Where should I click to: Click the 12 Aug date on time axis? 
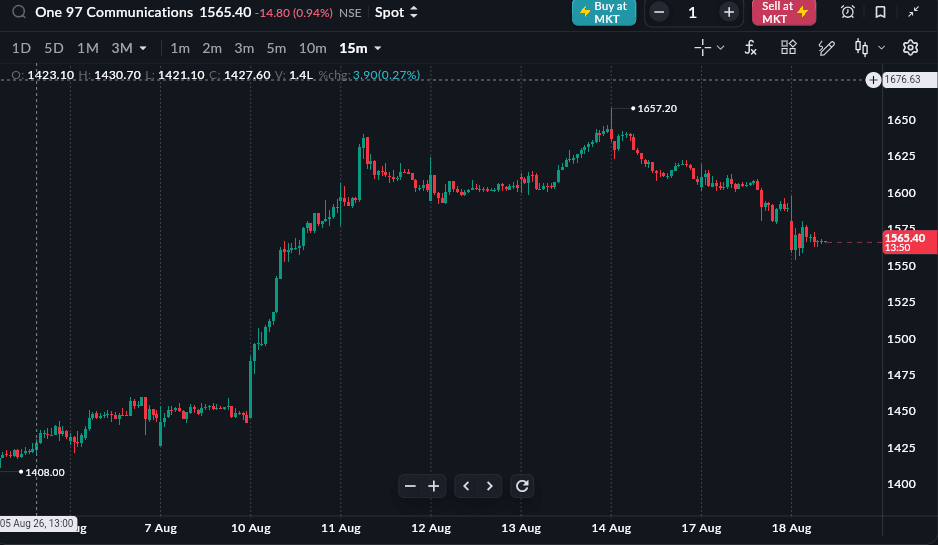click(x=431, y=528)
